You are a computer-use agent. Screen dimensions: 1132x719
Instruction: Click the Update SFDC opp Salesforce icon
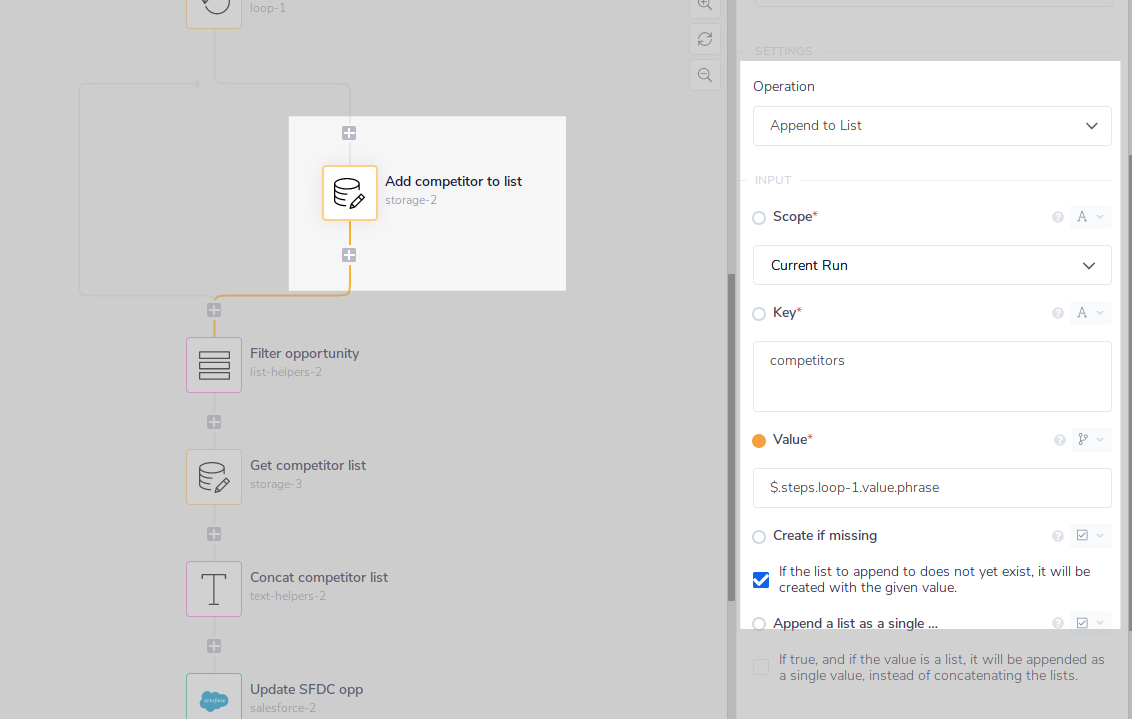[214, 697]
